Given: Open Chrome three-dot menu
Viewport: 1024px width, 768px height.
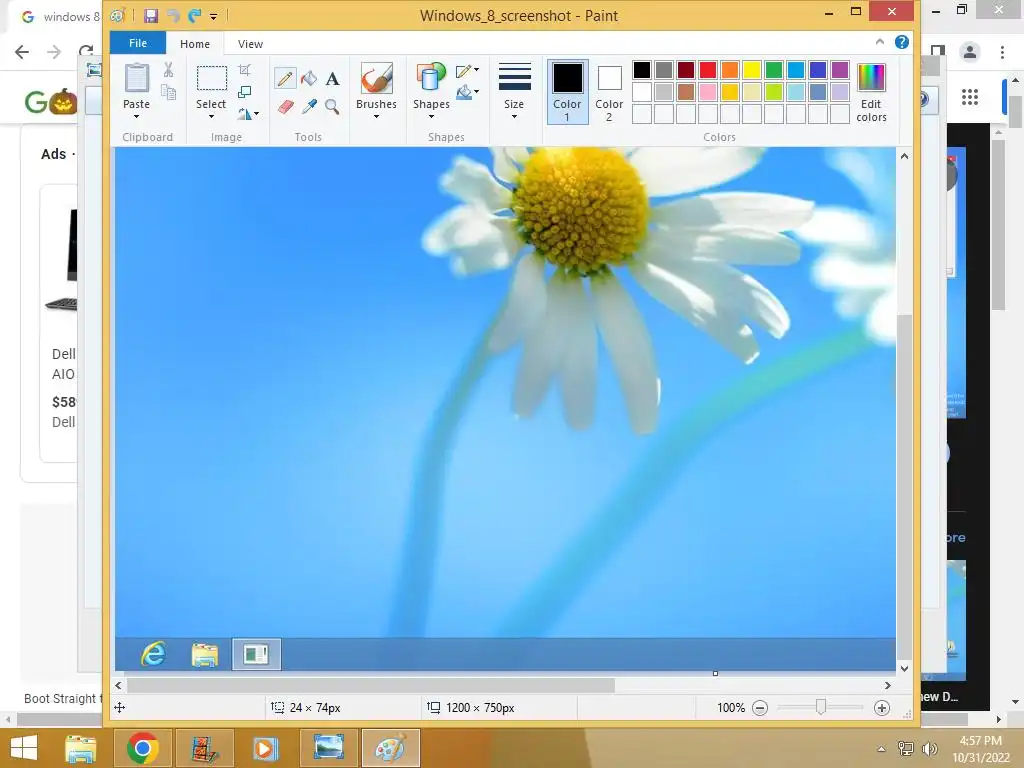Looking at the screenshot, I should (1002, 52).
